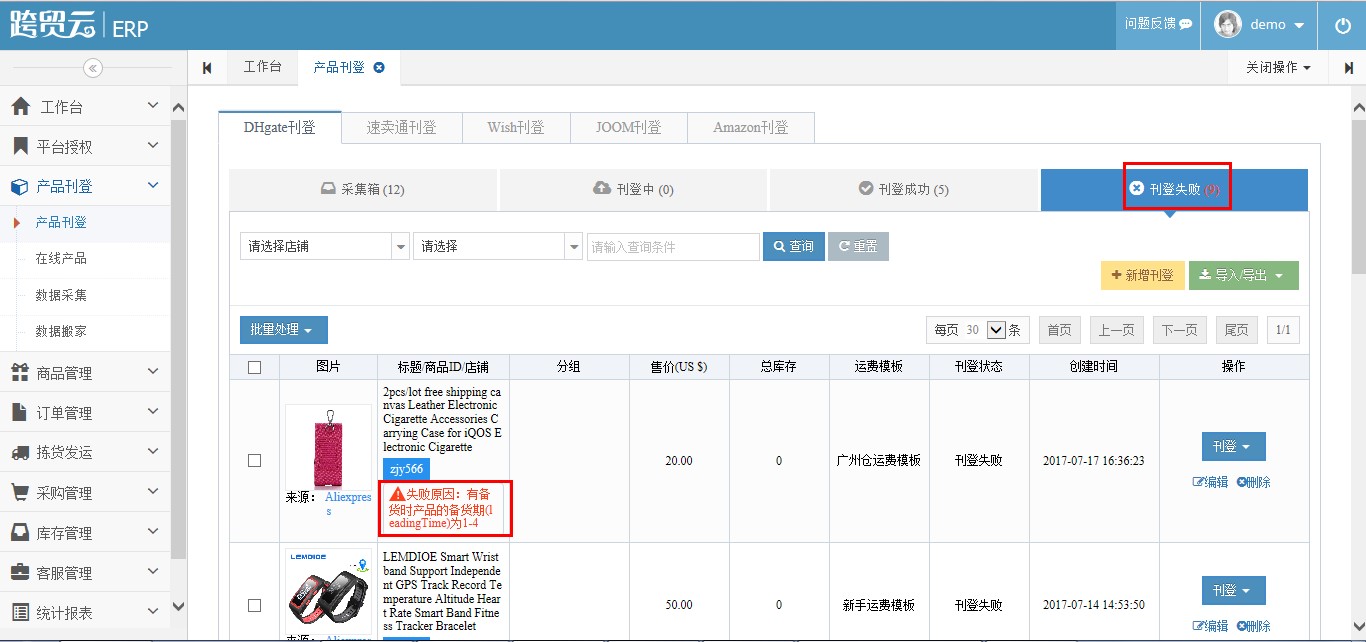Click the 工作台 home icon in sidebar

20,106
